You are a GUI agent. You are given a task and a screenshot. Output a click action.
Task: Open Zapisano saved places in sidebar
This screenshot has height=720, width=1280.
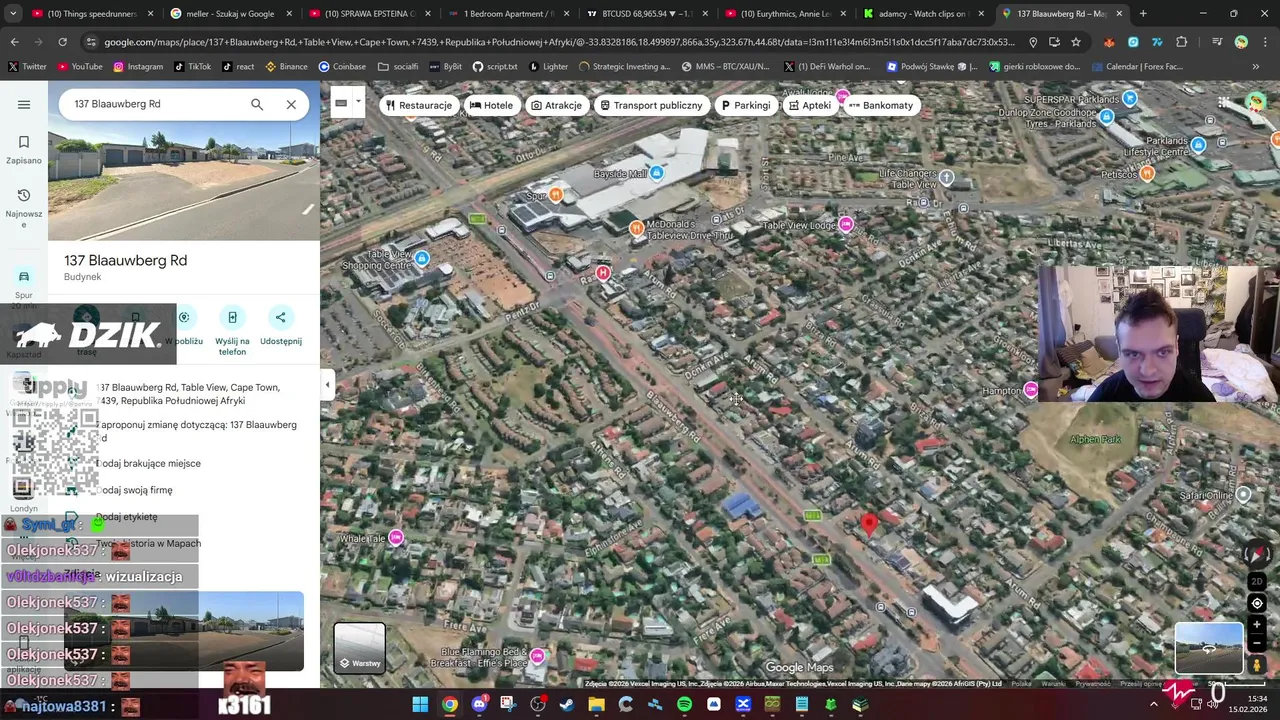(x=24, y=149)
